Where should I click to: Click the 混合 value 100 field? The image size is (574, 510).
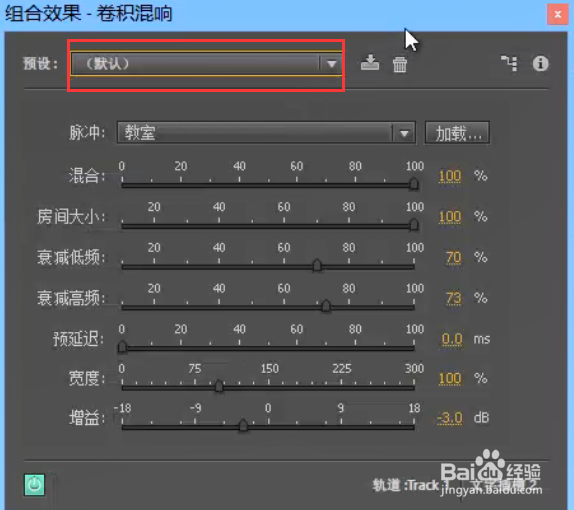pos(450,176)
